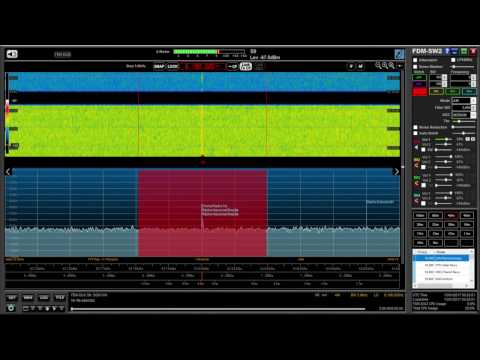
Task: Toggle the RX4 checkbox
Action: (x=423, y=203)
